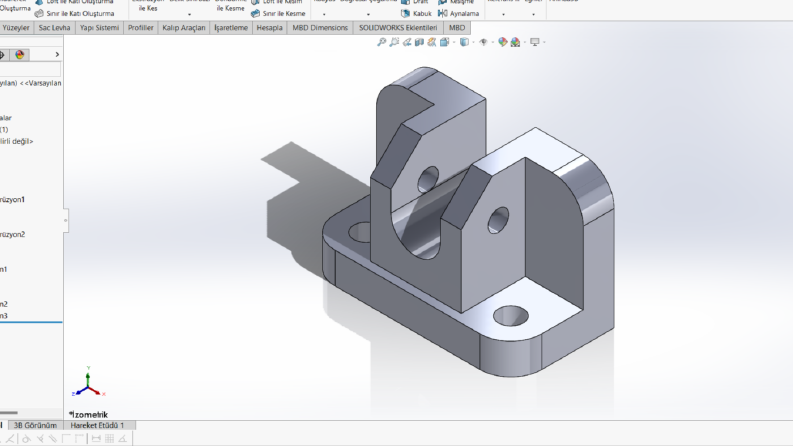Open the Apply Scene dropdown arrow
Image resolution: width=793 pixels, height=446 pixels.
tap(524, 42)
